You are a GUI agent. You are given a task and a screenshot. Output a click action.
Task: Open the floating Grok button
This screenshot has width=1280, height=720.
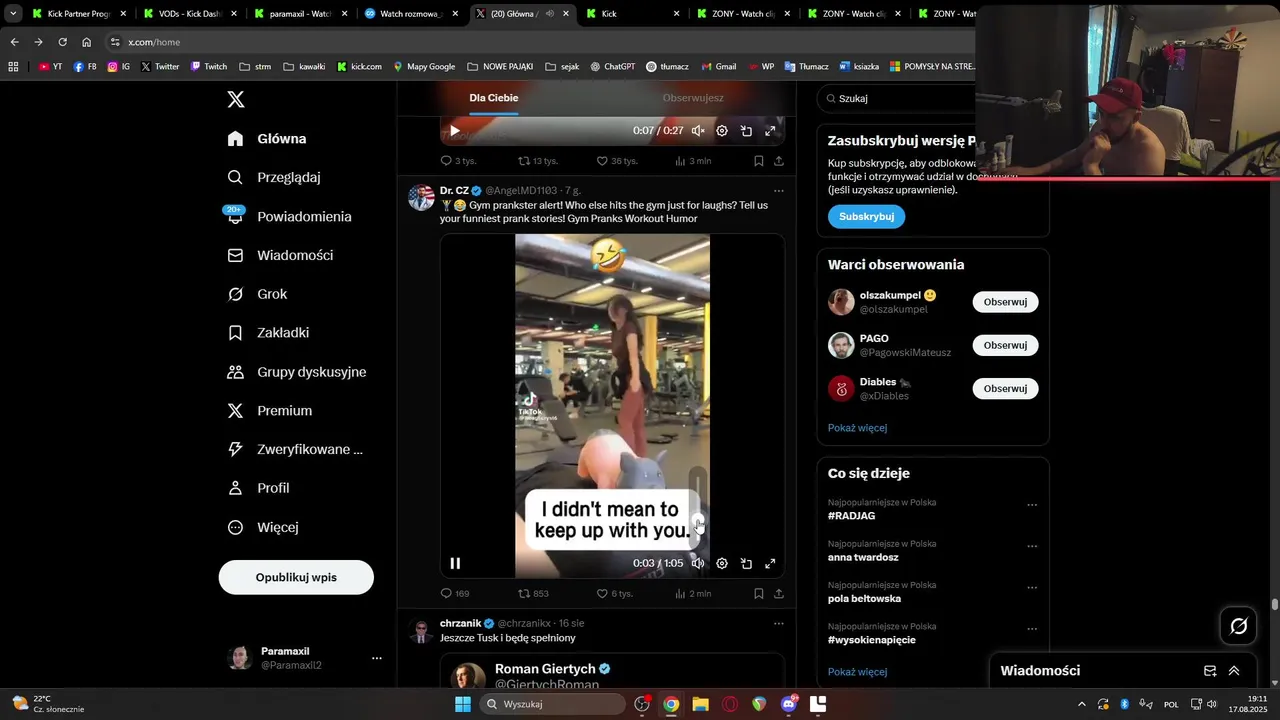[x=1238, y=626]
